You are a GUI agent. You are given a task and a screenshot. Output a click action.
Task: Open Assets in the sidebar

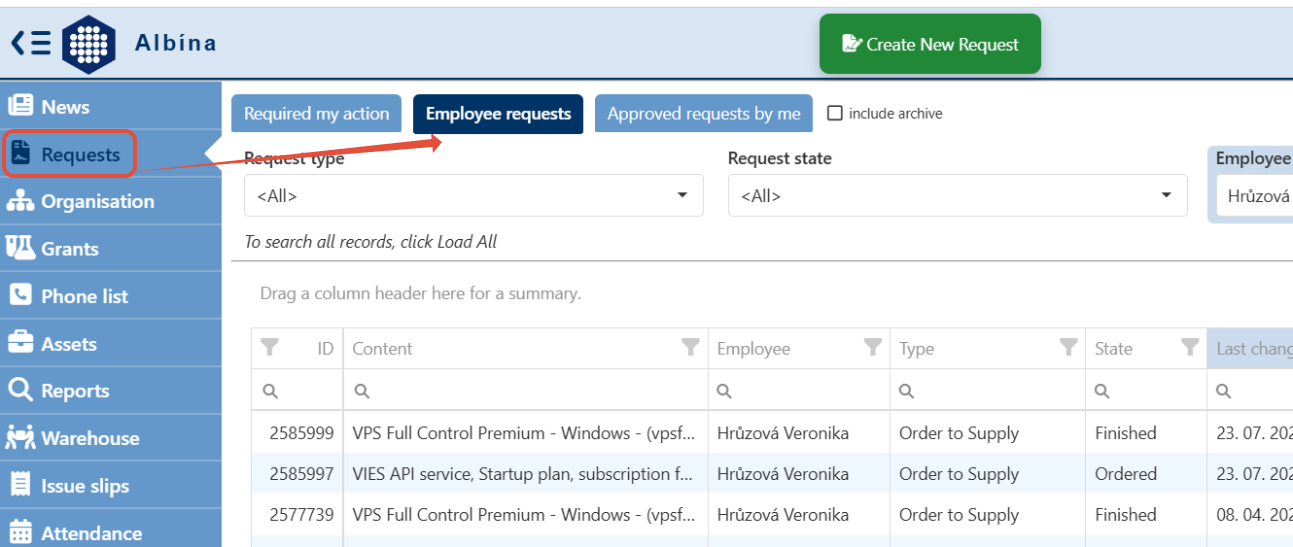110,343
